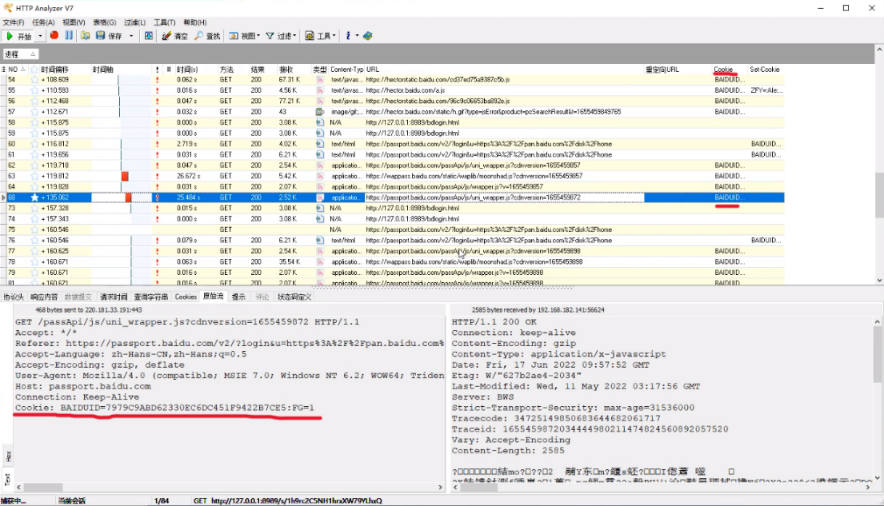This screenshot has height=506, width=884.
Task: Sort by the 方法 column header
Action: pos(226,69)
